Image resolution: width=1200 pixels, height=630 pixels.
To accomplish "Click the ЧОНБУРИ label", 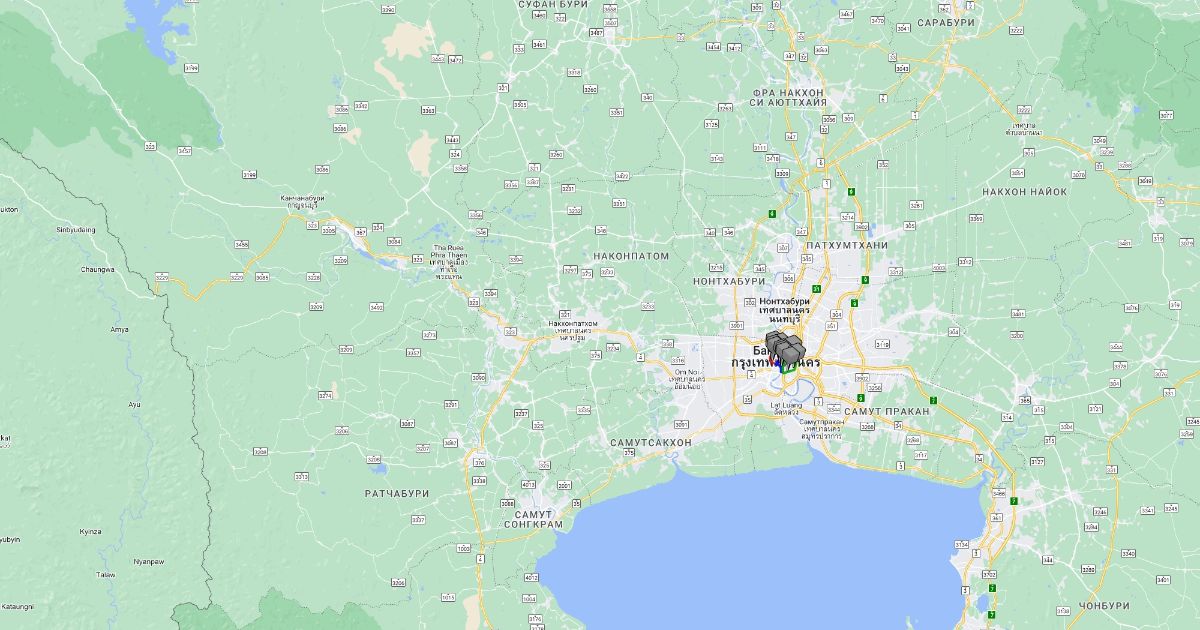I will point(1104,606).
